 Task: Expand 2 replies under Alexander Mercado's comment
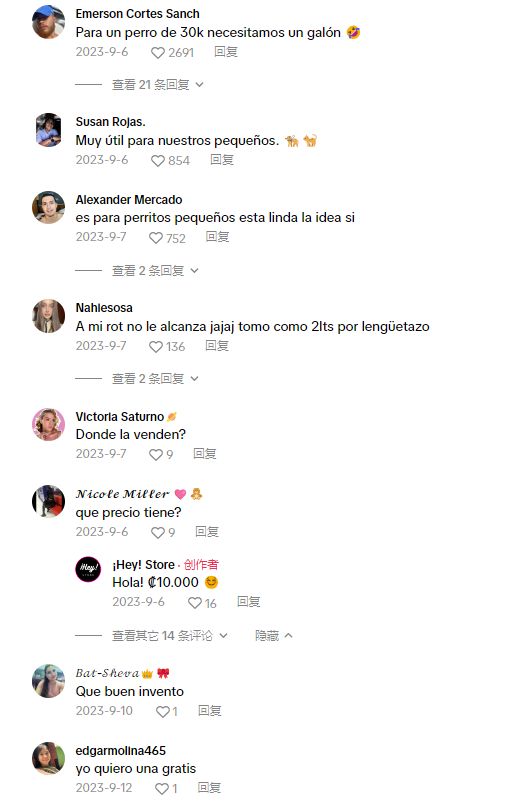click(x=155, y=271)
